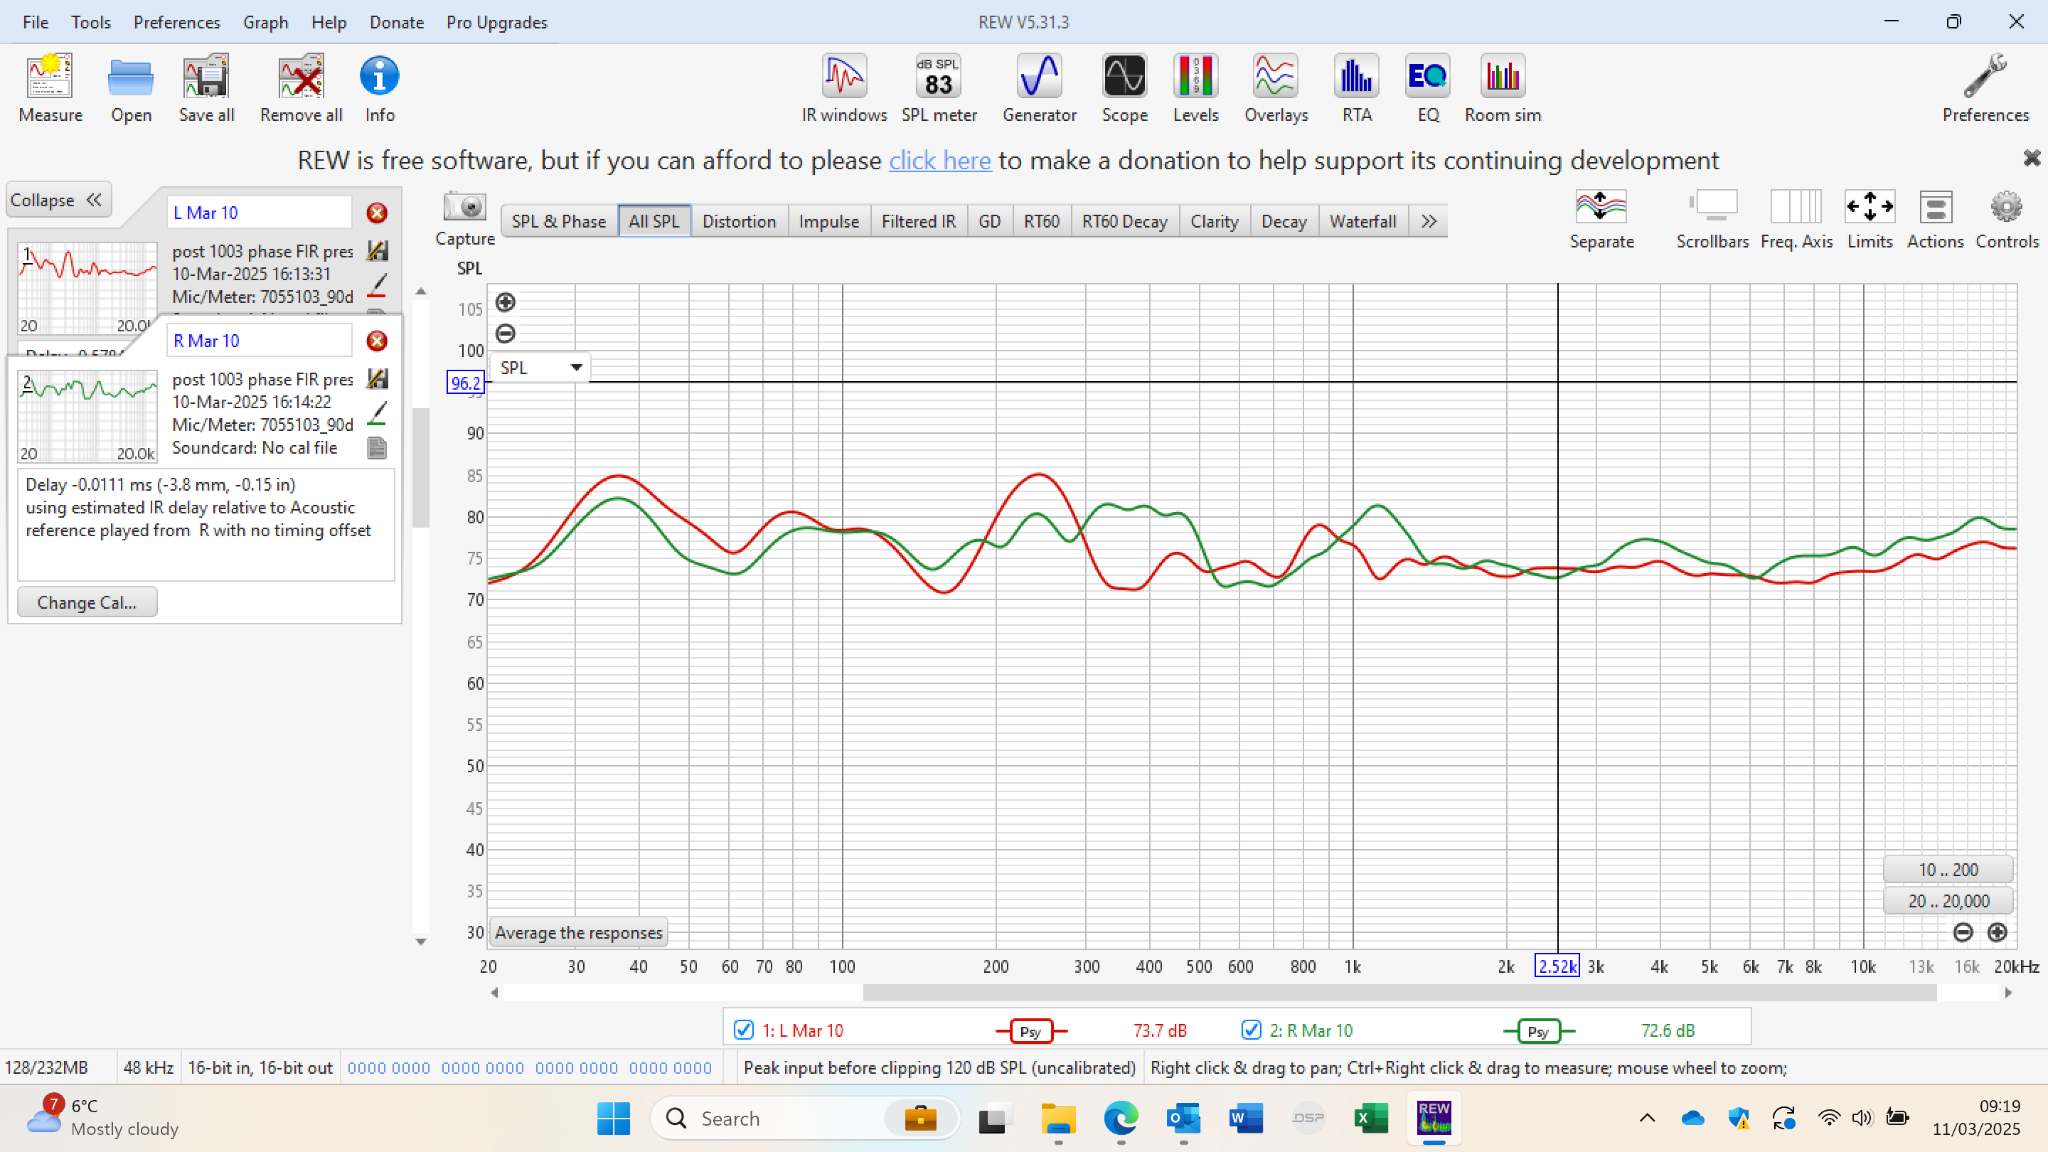Open the Graph menu
The image size is (2048, 1152).
click(265, 22)
